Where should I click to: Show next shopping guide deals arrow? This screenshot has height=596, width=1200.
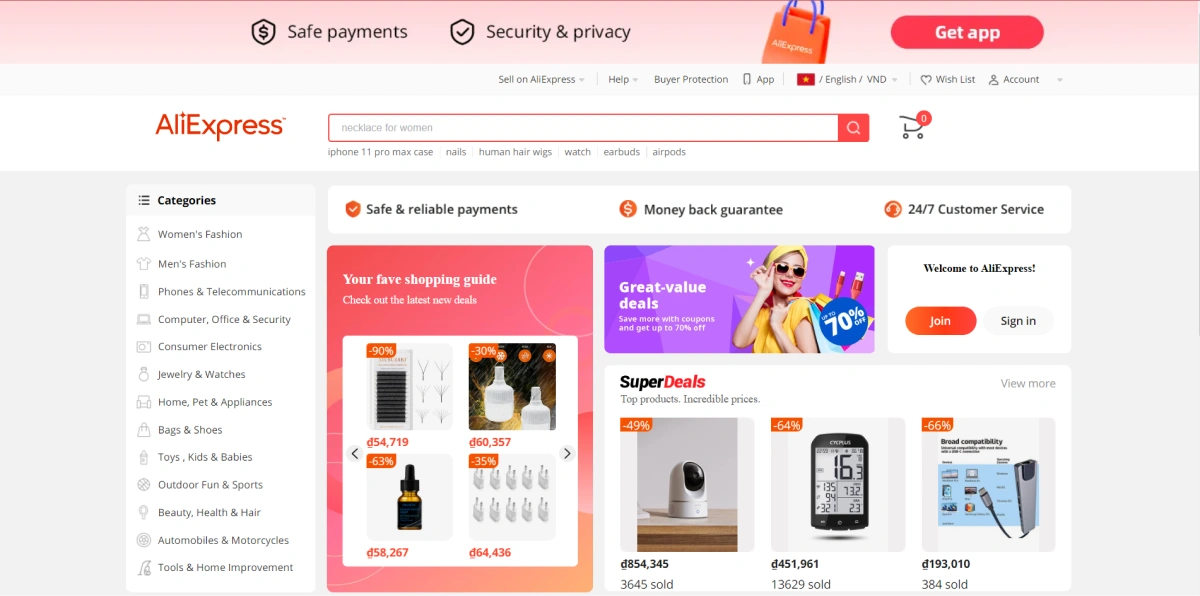[567, 453]
